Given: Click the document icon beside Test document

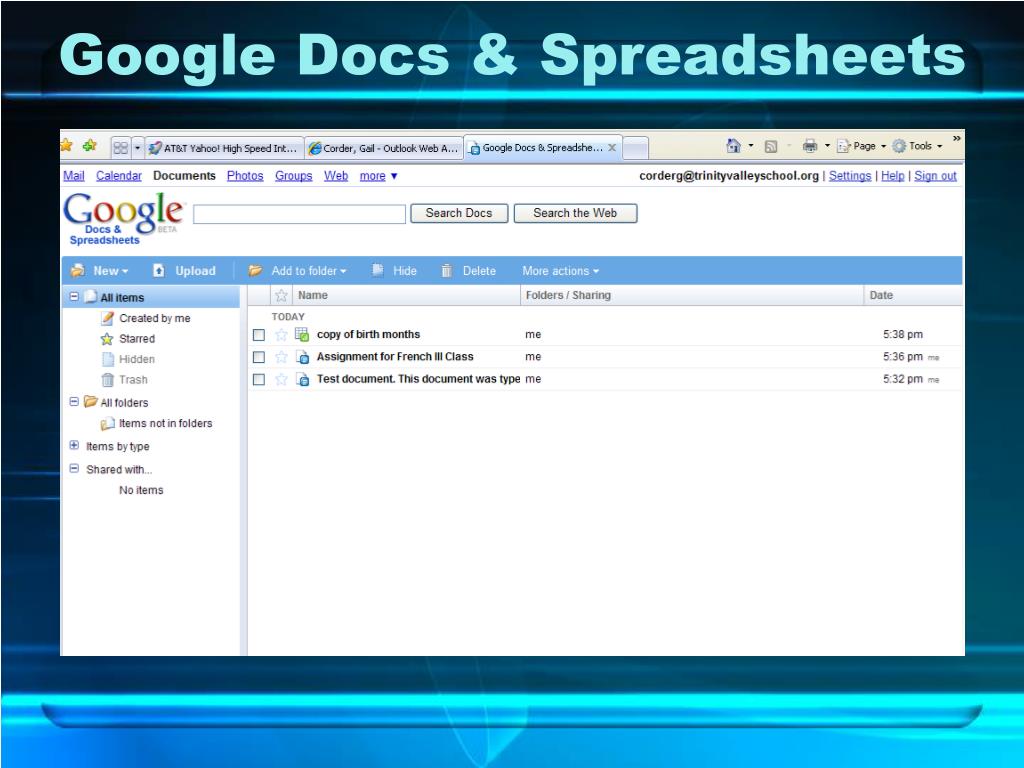Looking at the screenshot, I should pos(302,379).
